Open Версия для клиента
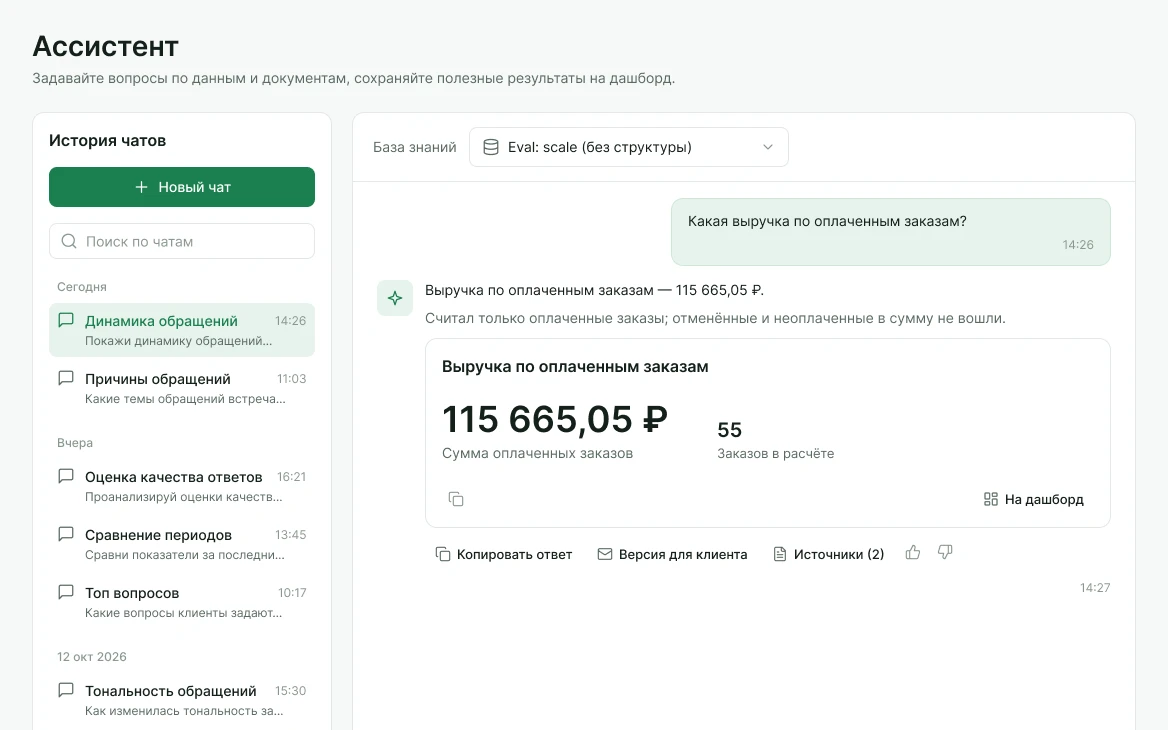This screenshot has width=1168, height=730. 673,554
